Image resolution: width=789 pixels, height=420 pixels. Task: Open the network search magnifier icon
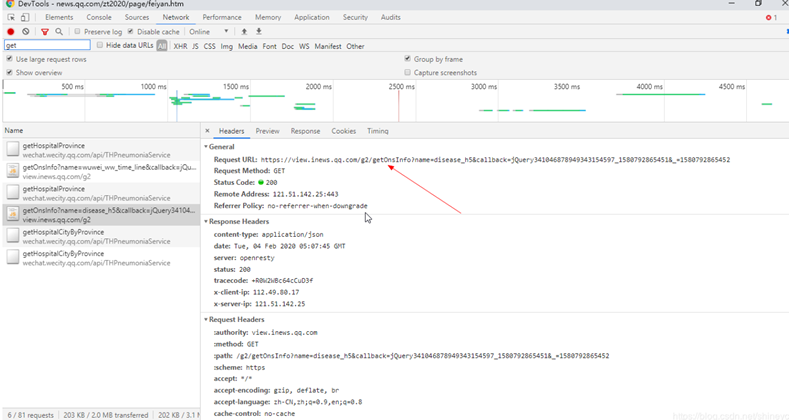(59, 32)
